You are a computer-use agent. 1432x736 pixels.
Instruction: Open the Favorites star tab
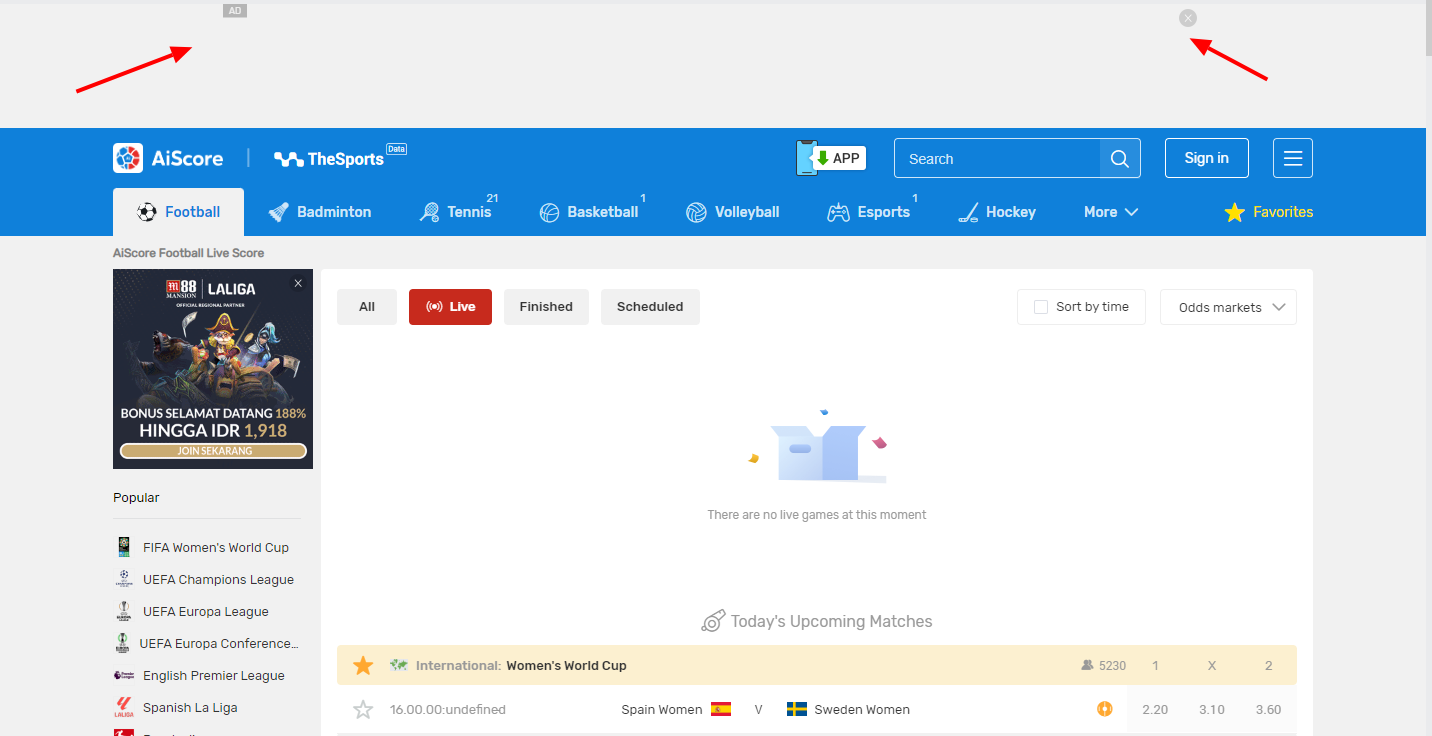coord(1269,212)
